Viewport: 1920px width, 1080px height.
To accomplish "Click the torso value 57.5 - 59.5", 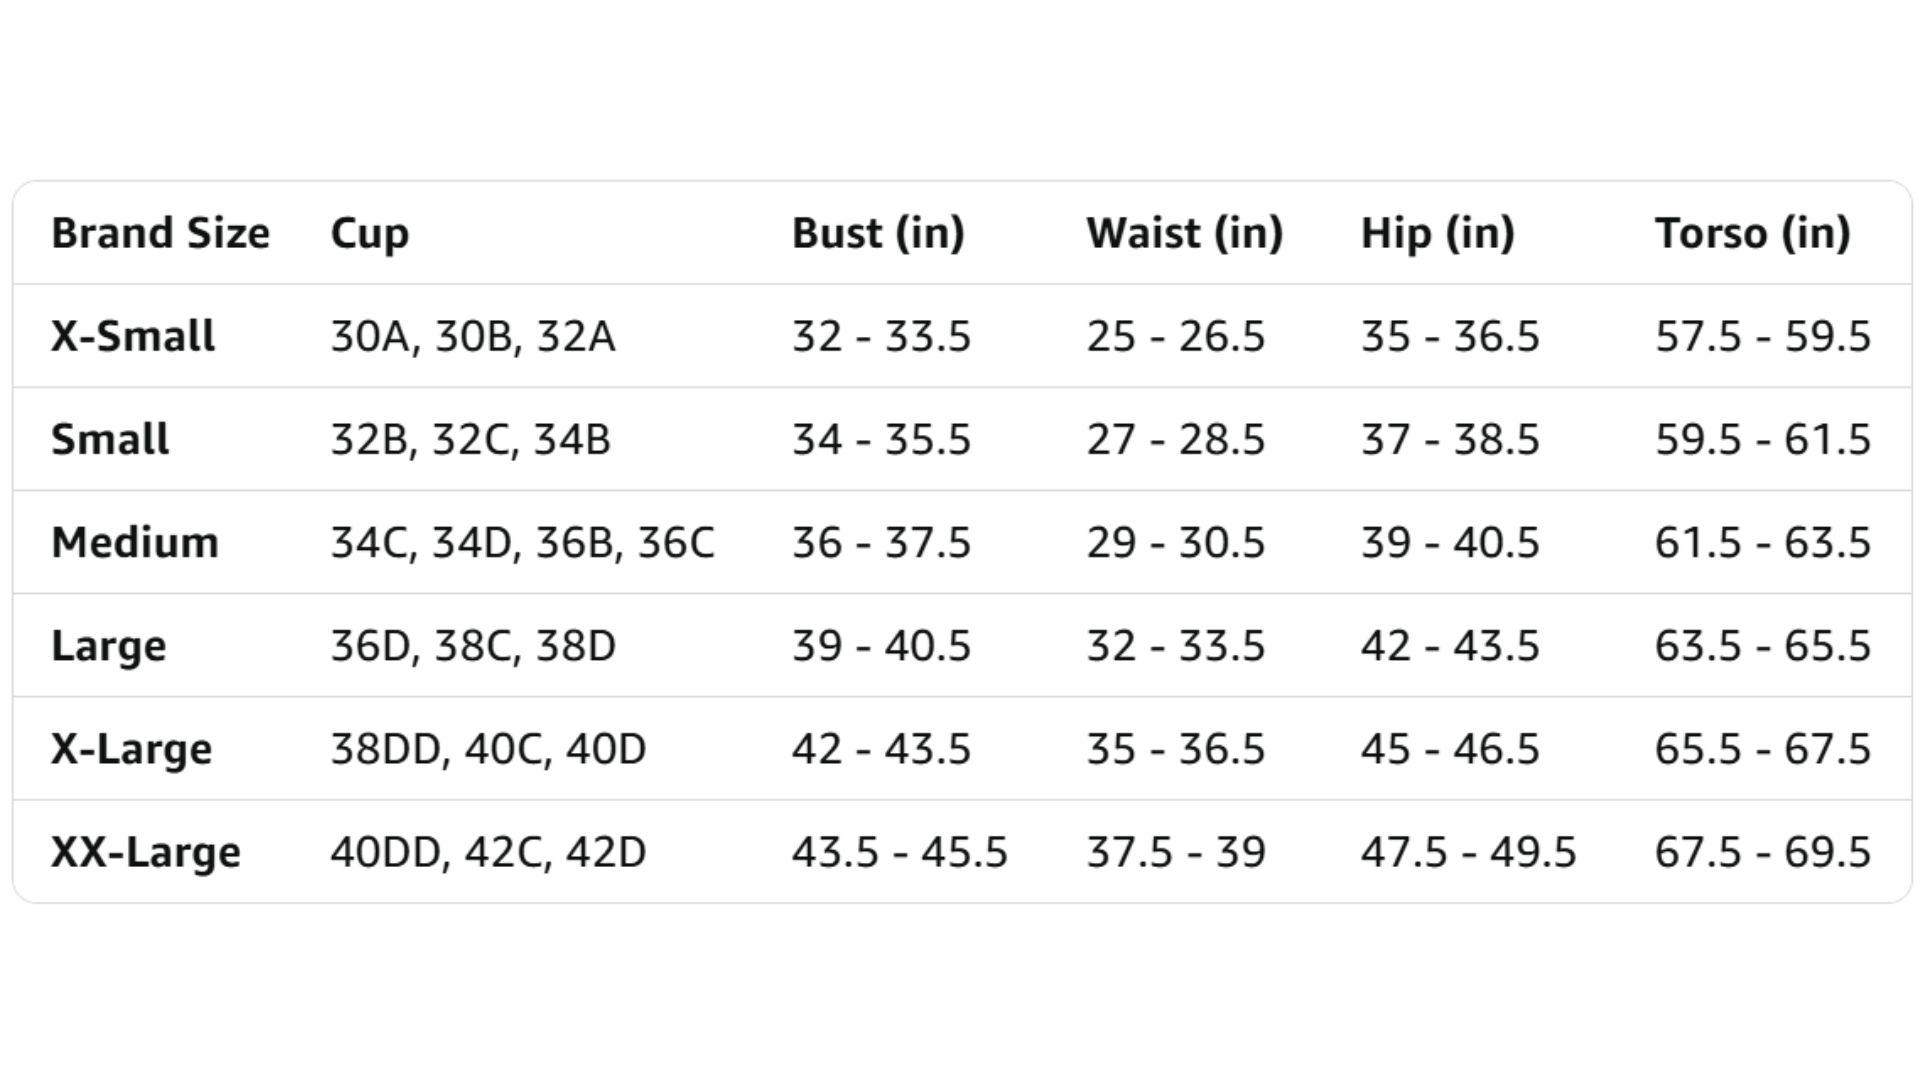I will coord(1762,336).
